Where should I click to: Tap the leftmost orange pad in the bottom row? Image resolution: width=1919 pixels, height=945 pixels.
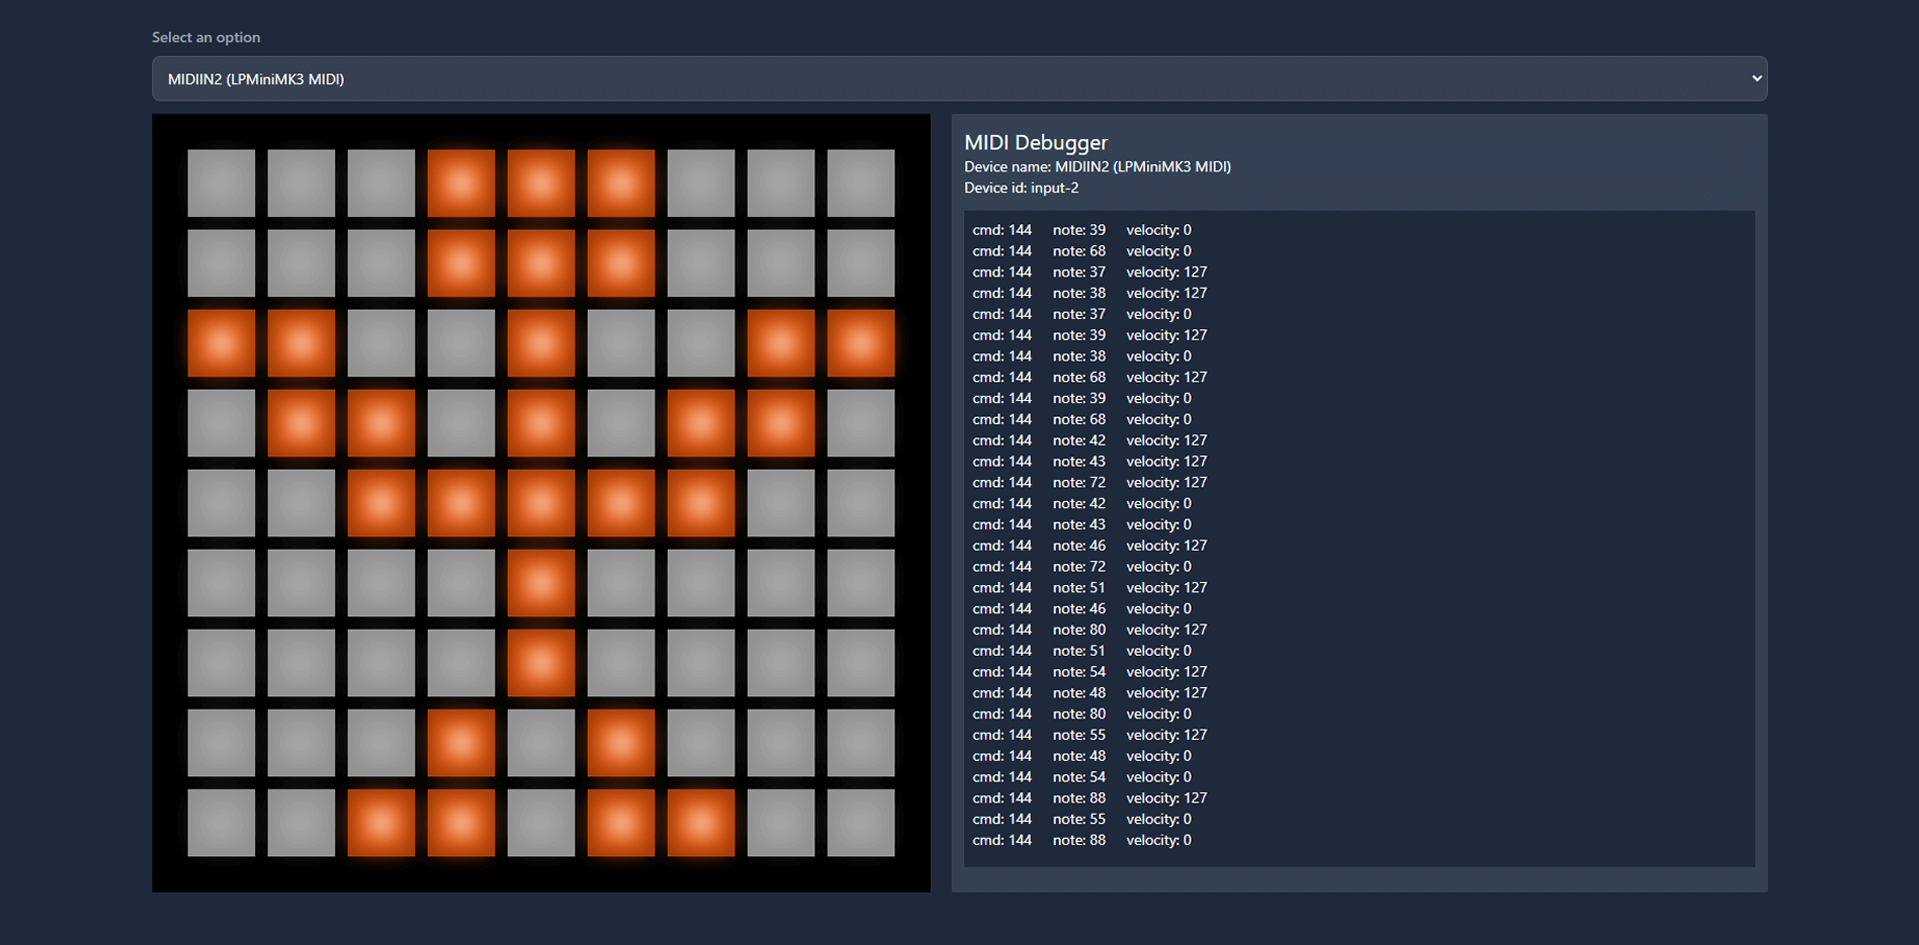(381, 823)
